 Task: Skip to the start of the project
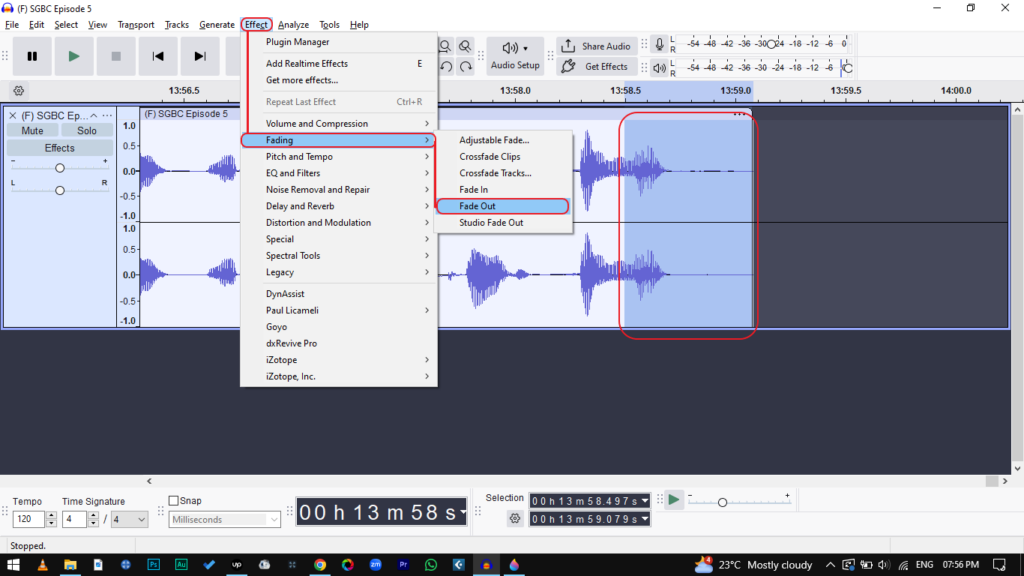157,57
